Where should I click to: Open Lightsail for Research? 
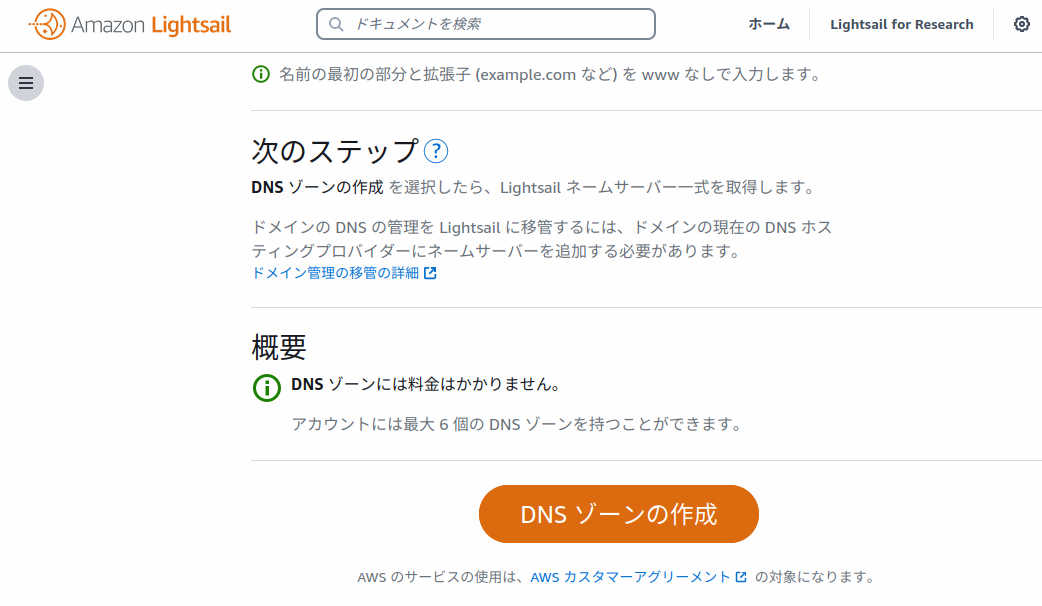[x=901, y=25]
